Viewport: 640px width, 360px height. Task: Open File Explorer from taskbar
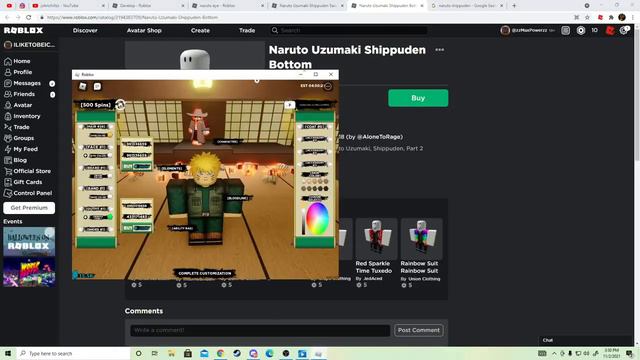point(171,353)
